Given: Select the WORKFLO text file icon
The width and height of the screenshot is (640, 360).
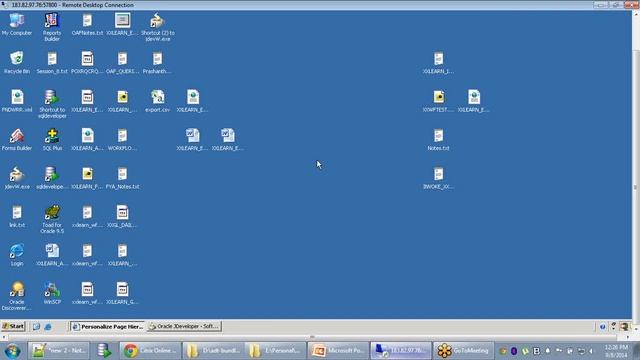Looking at the screenshot, I should (122, 140).
